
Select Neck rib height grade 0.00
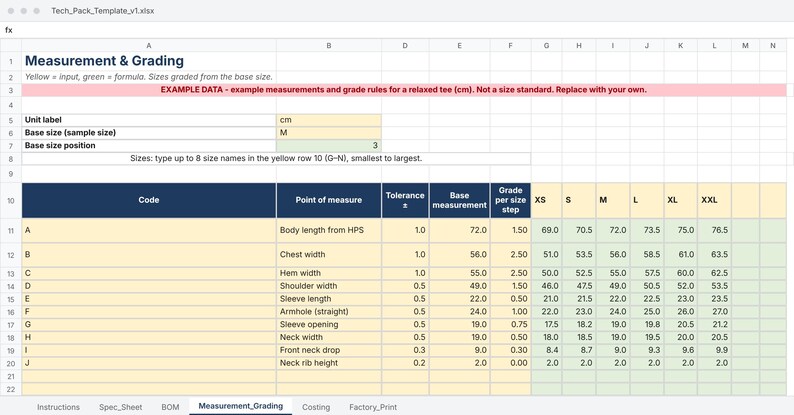pos(510,363)
